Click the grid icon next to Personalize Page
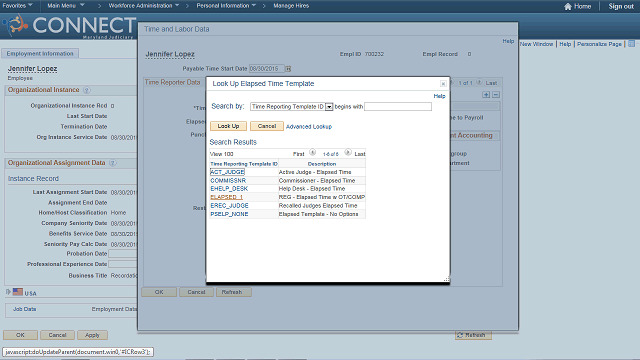 pos(631,44)
